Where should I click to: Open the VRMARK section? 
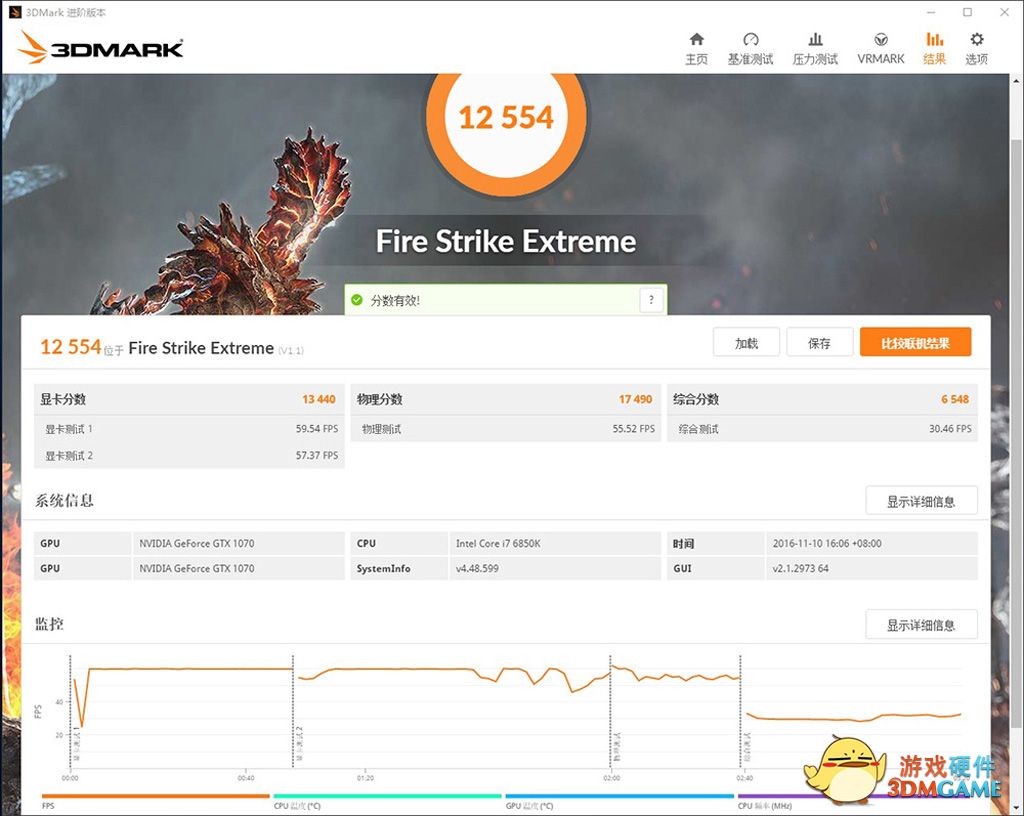(x=880, y=49)
